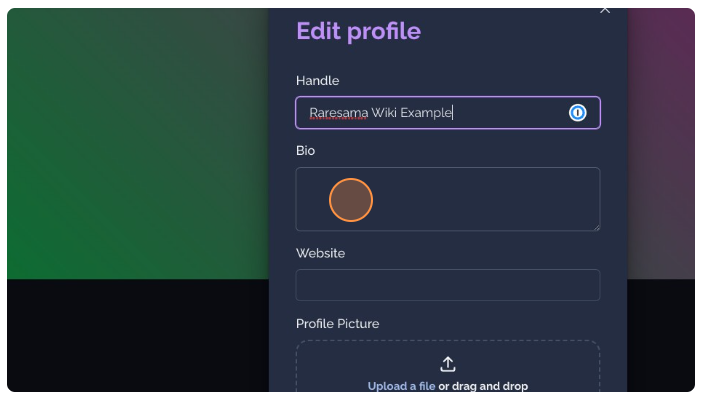Click the orange circle in Bio area
The image size is (705, 401).
pos(351,200)
